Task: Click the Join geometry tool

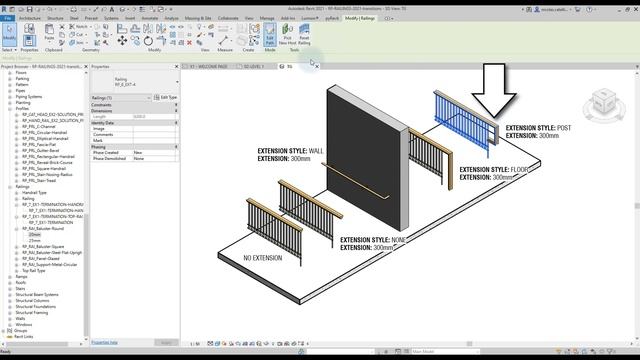Action: pyautogui.click(x=78, y=42)
